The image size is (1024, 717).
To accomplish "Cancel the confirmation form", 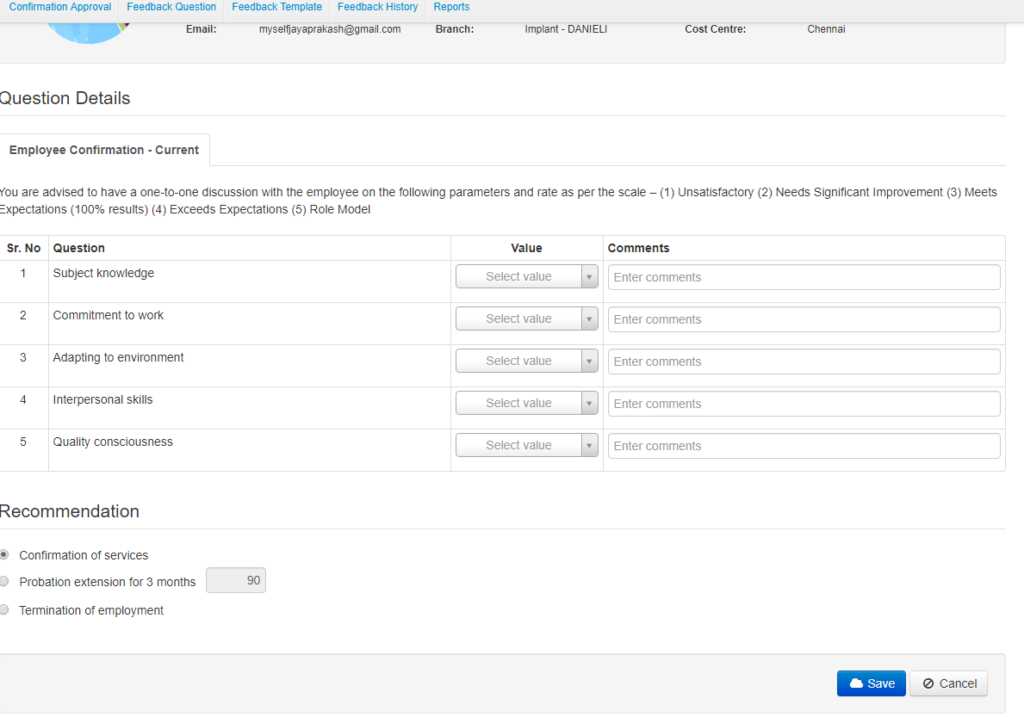I will click(x=949, y=683).
